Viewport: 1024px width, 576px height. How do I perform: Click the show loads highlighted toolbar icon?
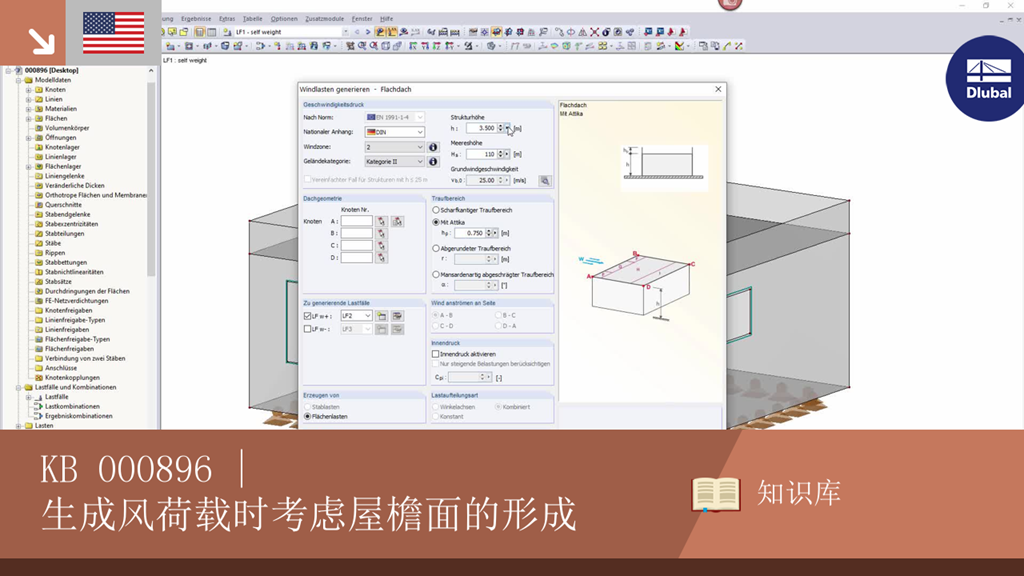pos(380,32)
